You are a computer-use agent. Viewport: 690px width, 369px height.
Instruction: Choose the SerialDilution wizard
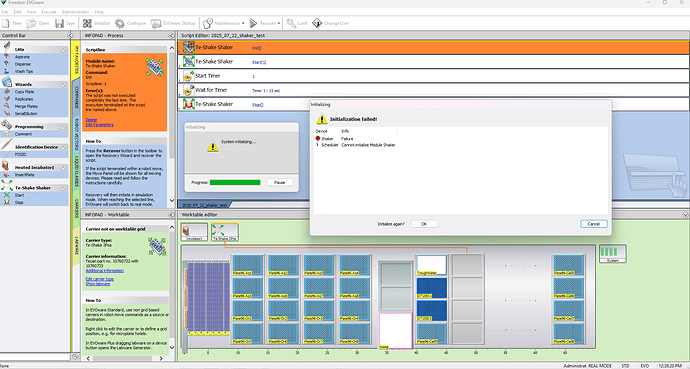point(26,113)
